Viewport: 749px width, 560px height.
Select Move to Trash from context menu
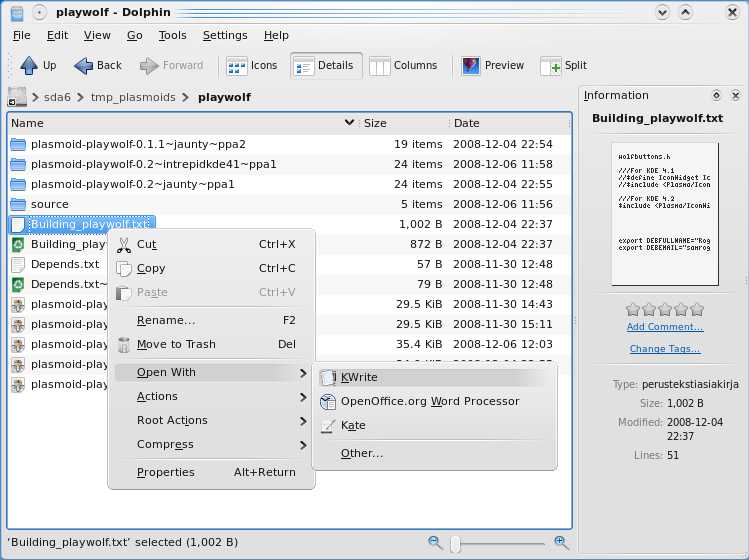pyautogui.click(x=176, y=344)
